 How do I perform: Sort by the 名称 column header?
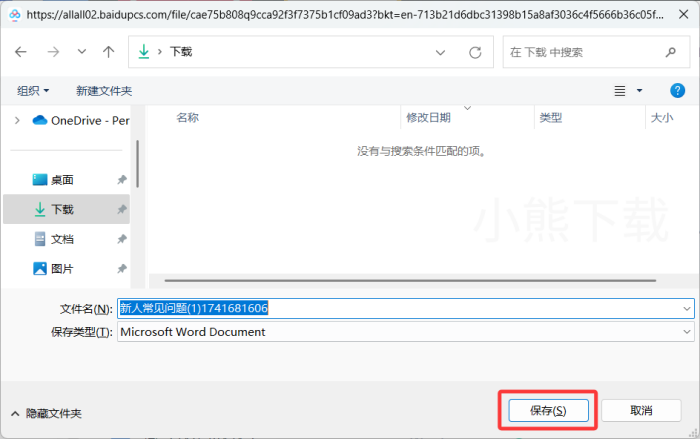click(188, 118)
